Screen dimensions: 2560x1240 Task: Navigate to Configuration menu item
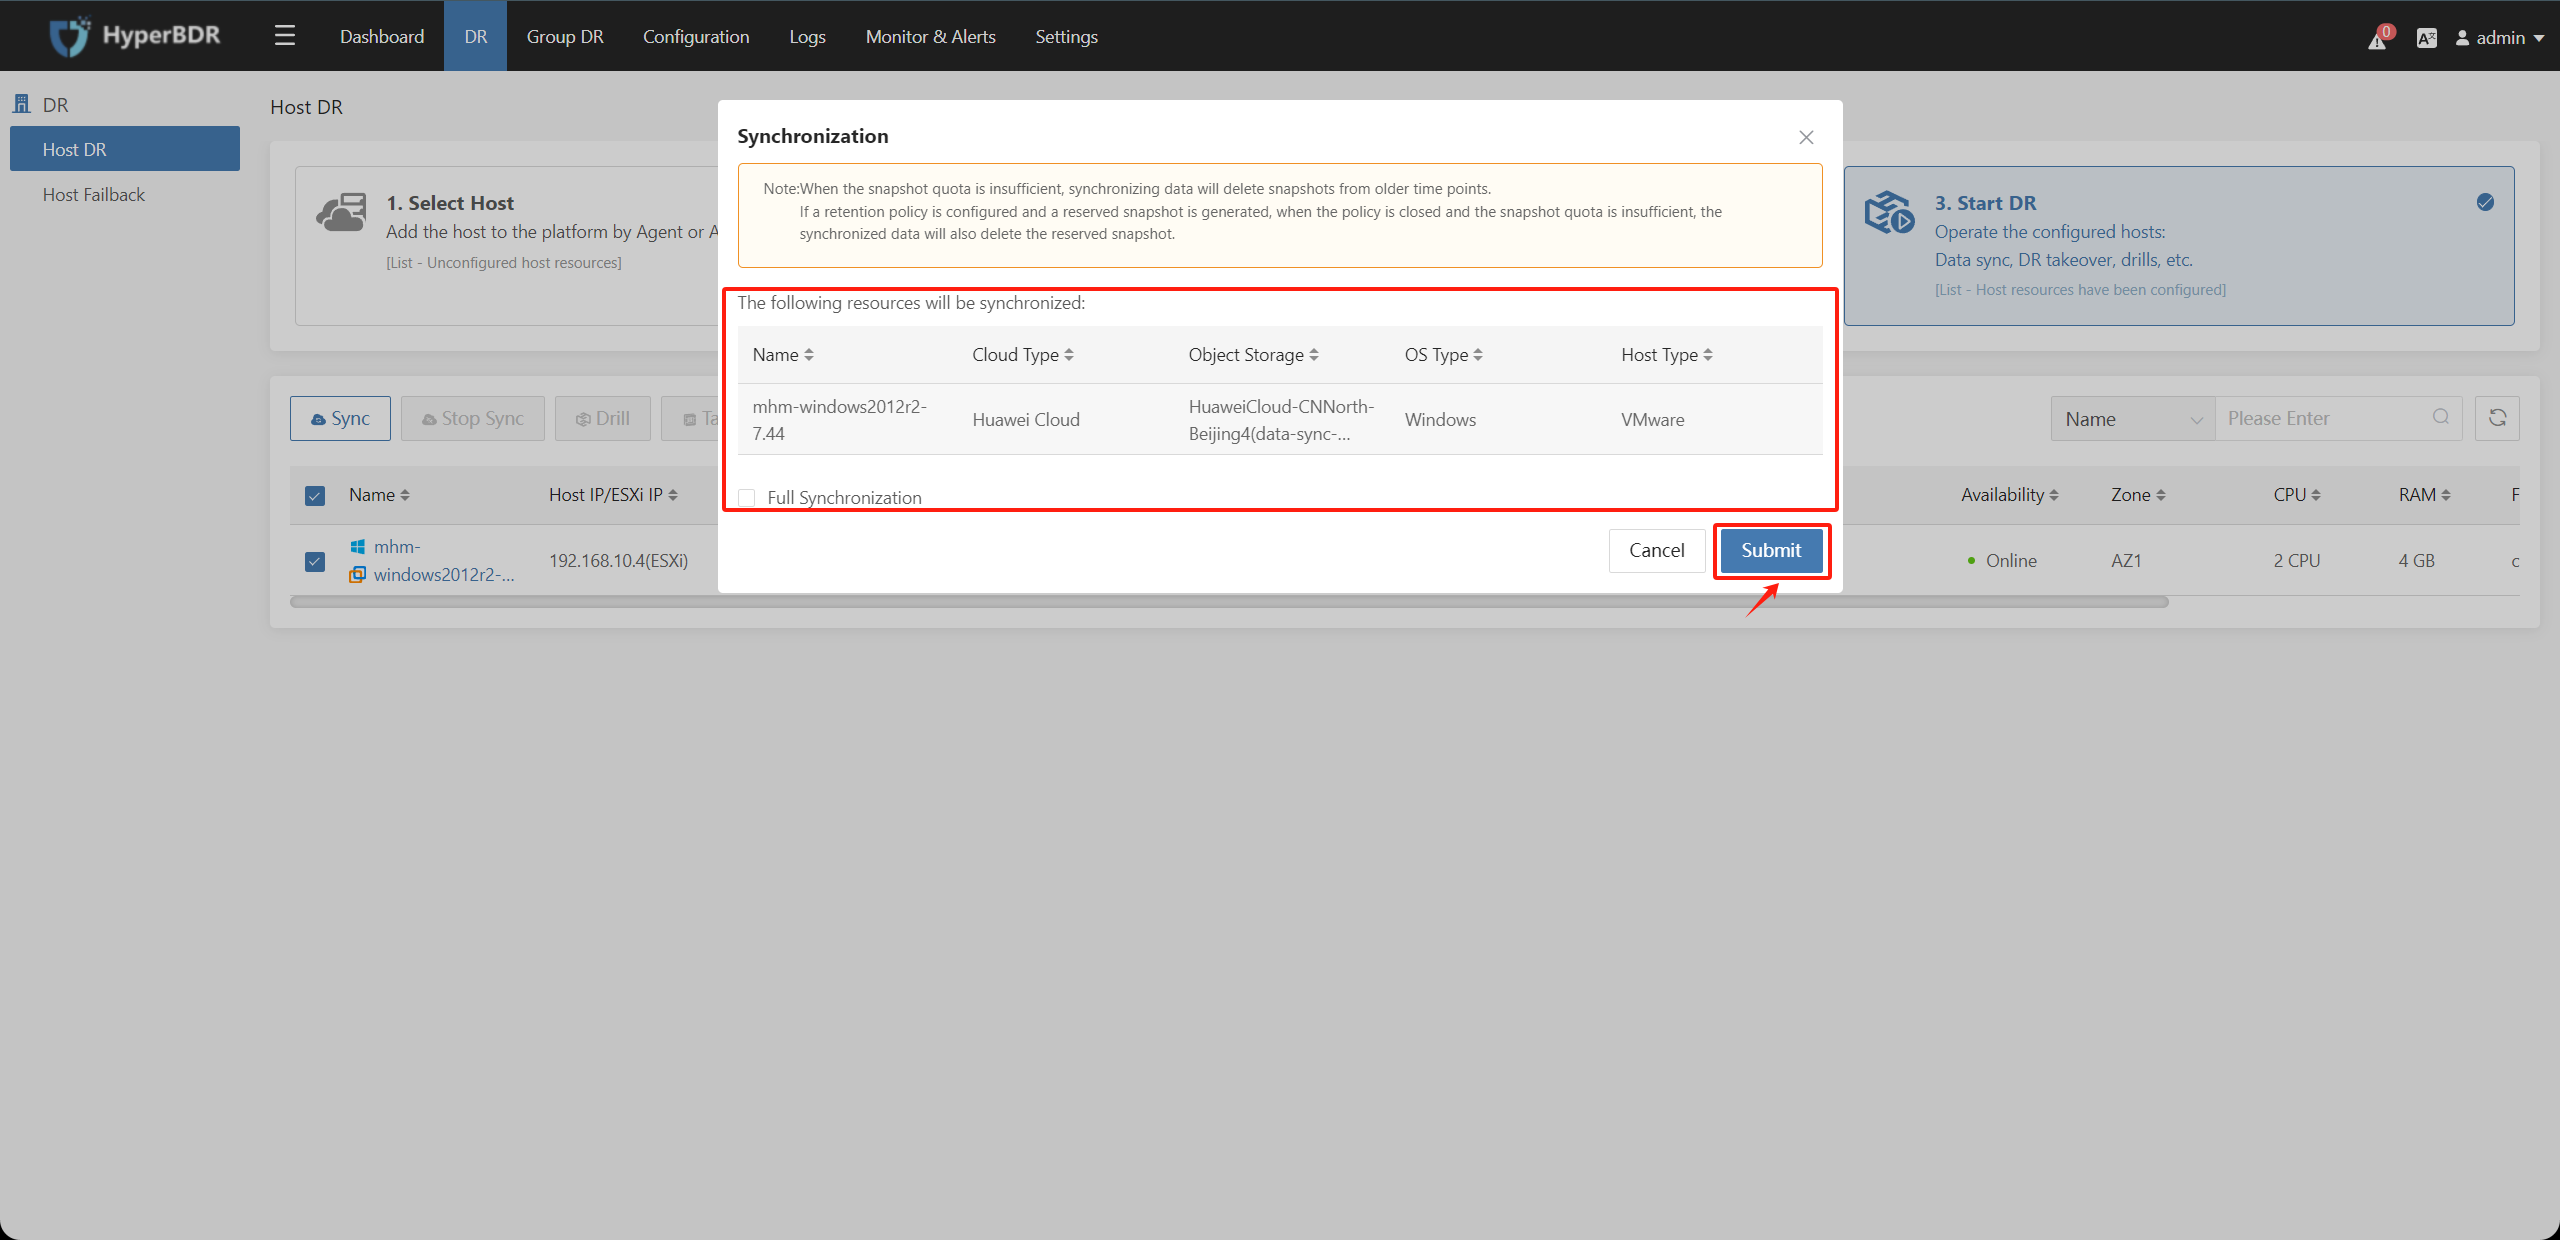pyautogui.click(x=696, y=34)
